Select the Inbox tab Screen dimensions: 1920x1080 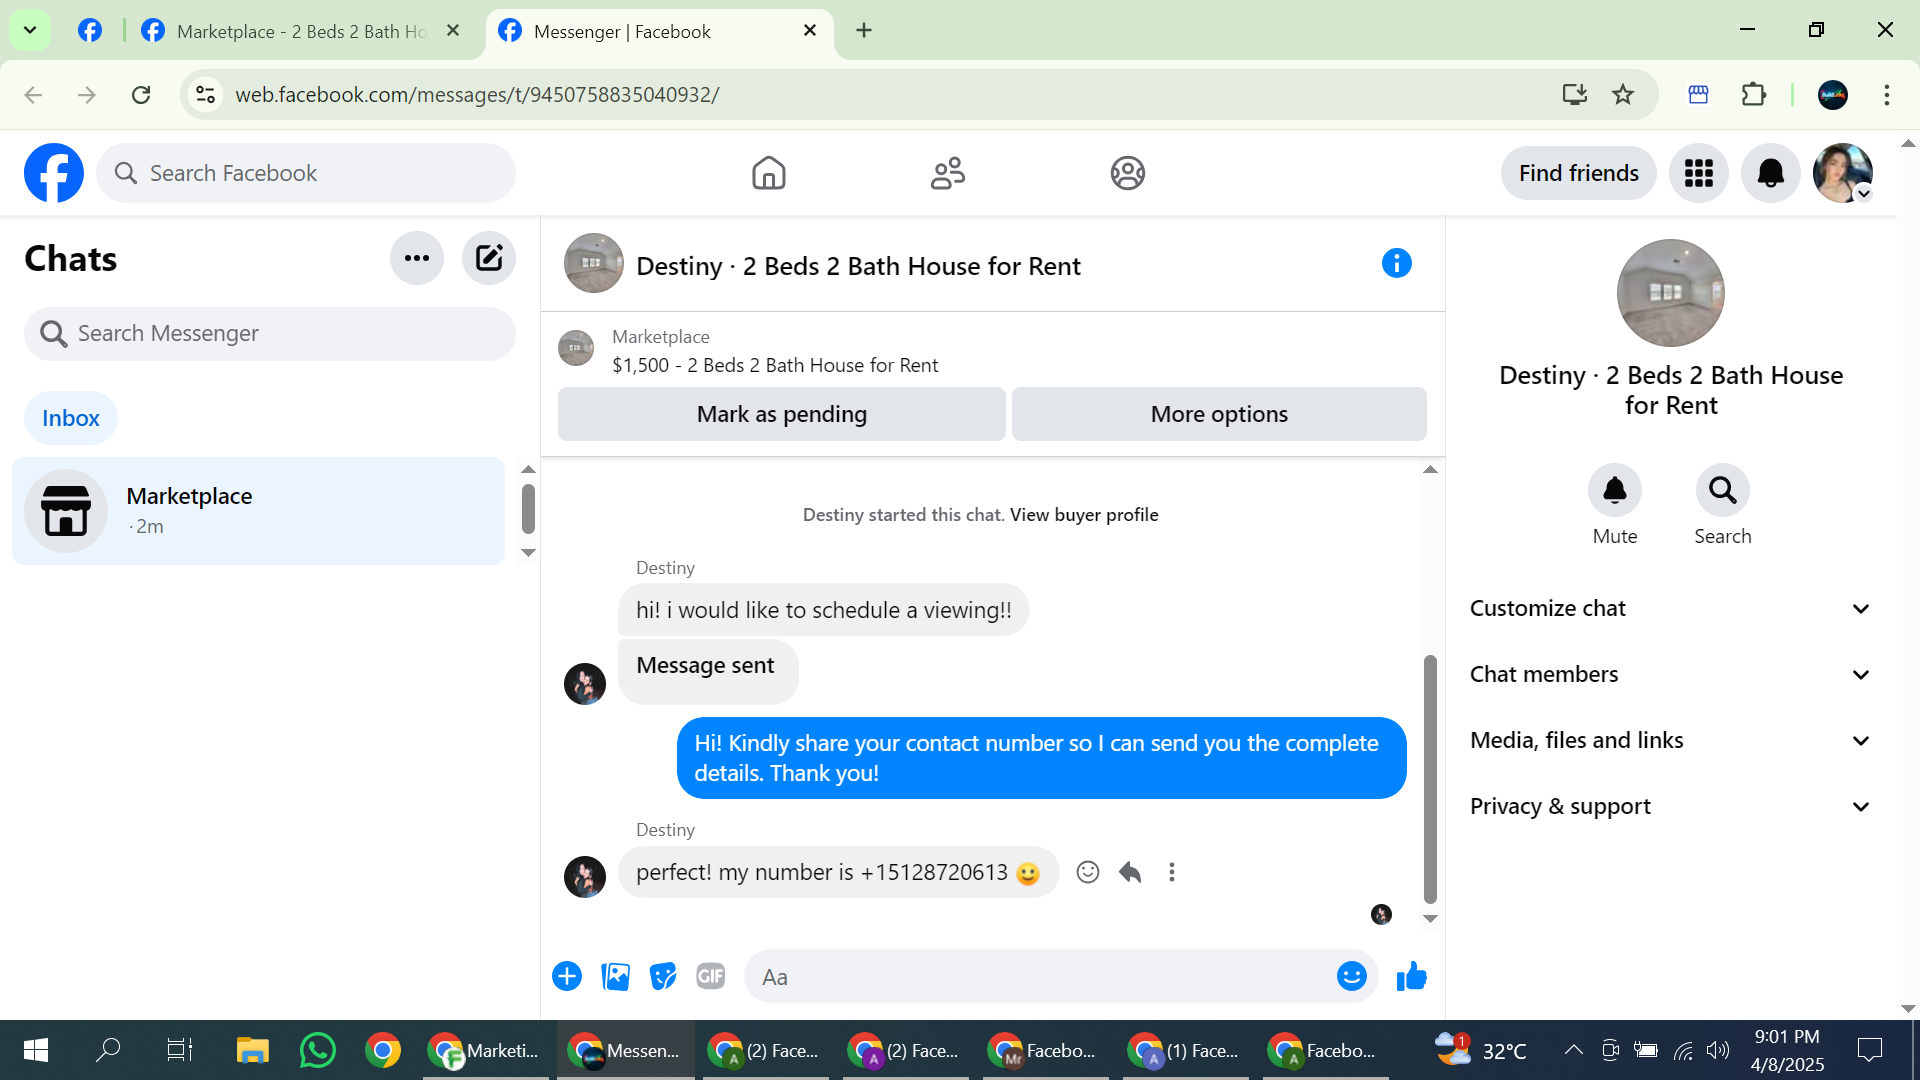(x=71, y=419)
